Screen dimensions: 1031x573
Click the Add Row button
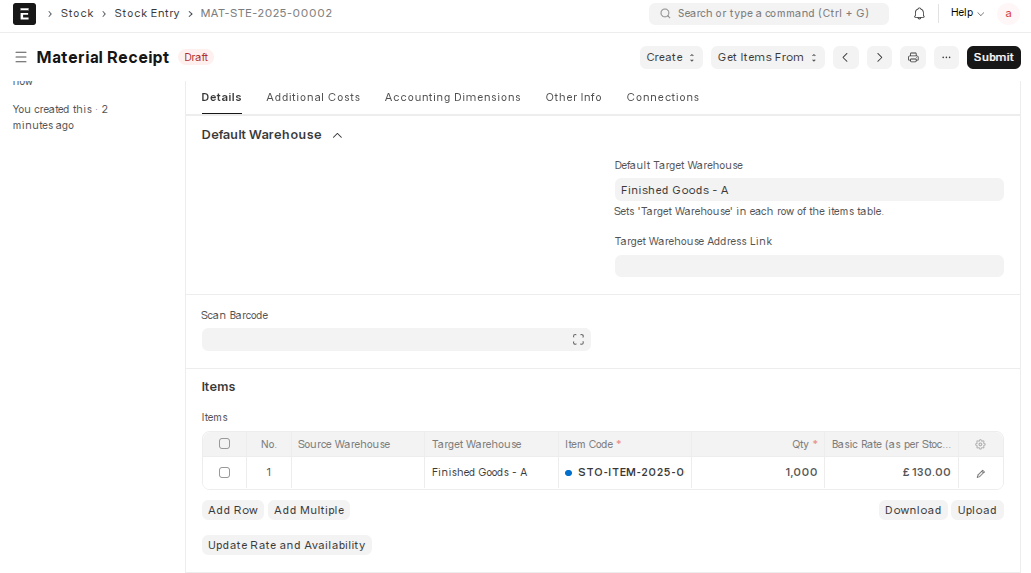pos(233,510)
